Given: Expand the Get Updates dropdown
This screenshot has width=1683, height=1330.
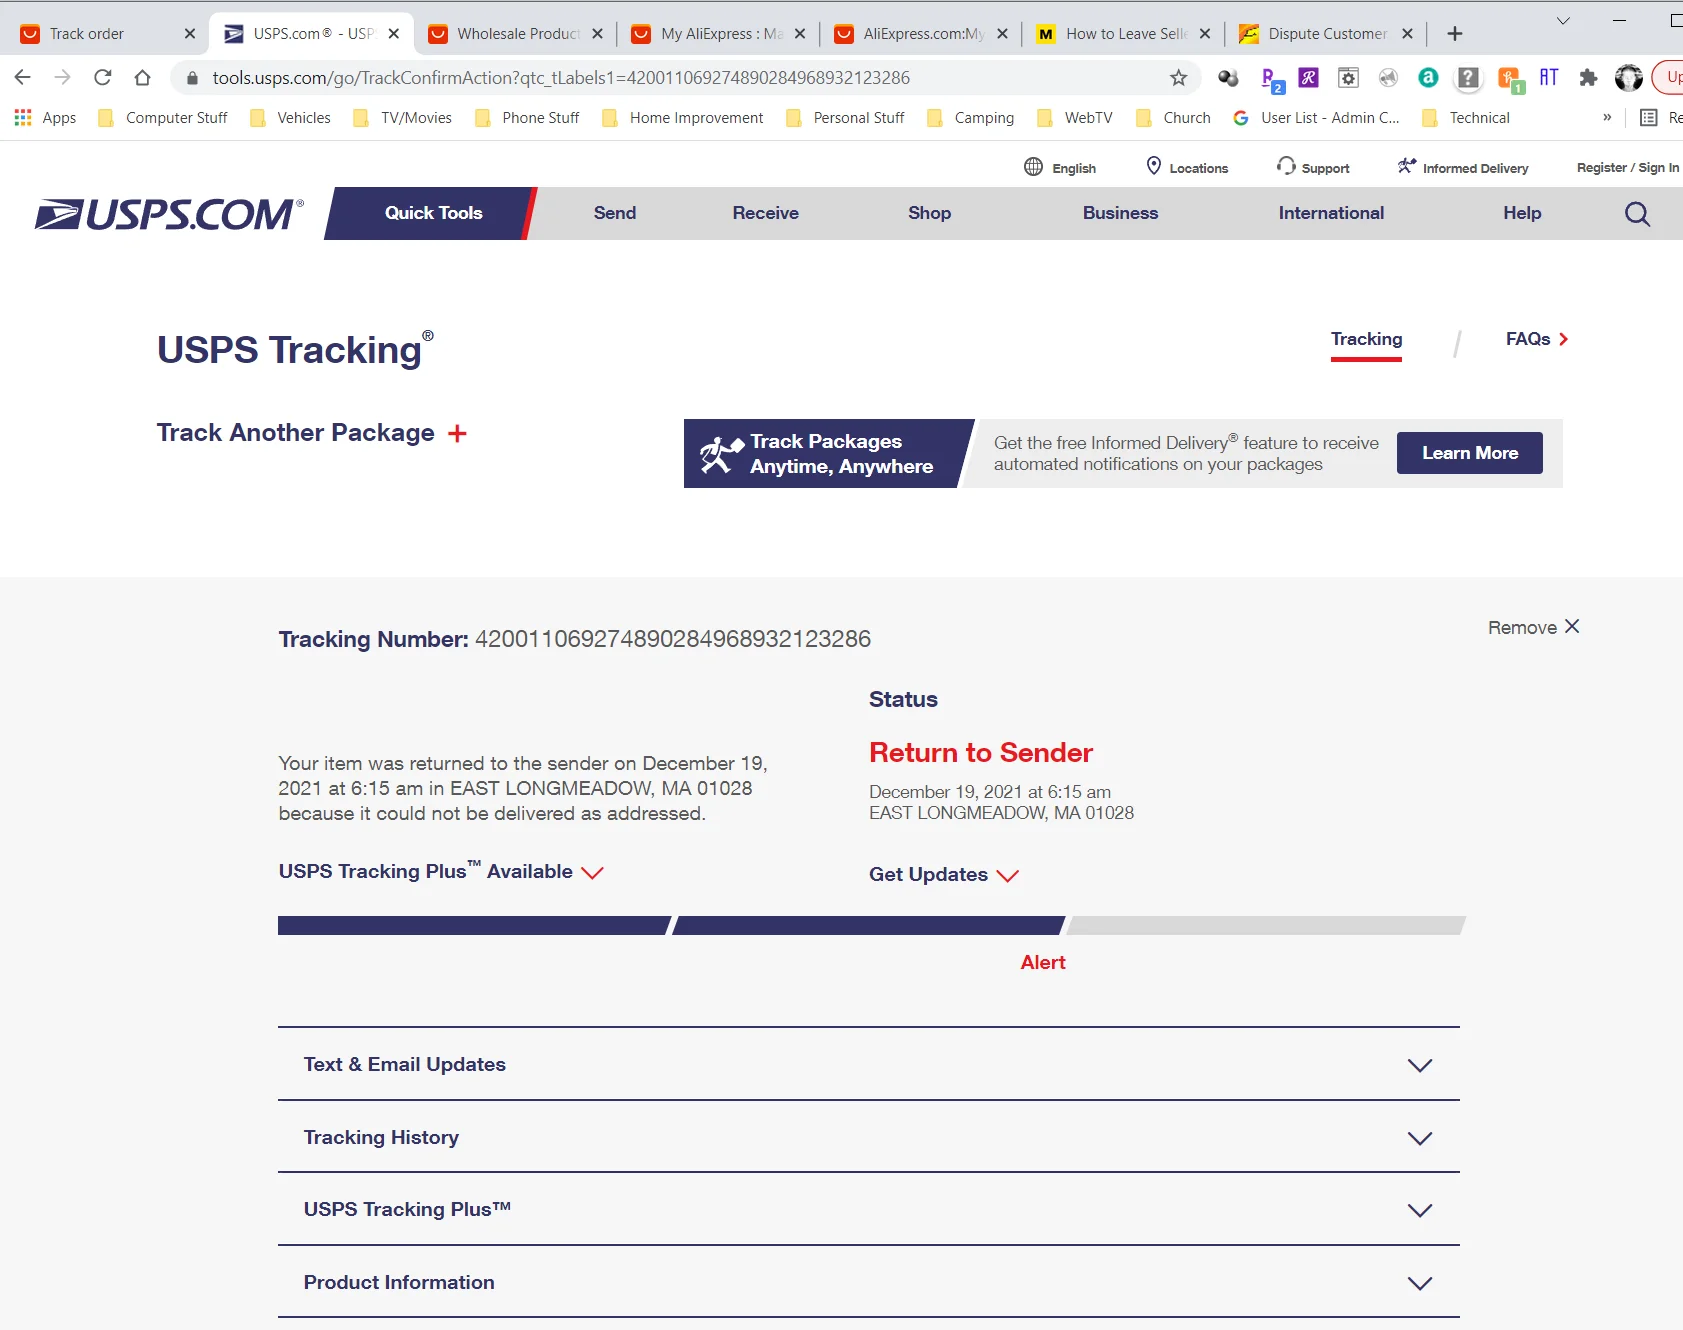Looking at the screenshot, I should [944, 875].
